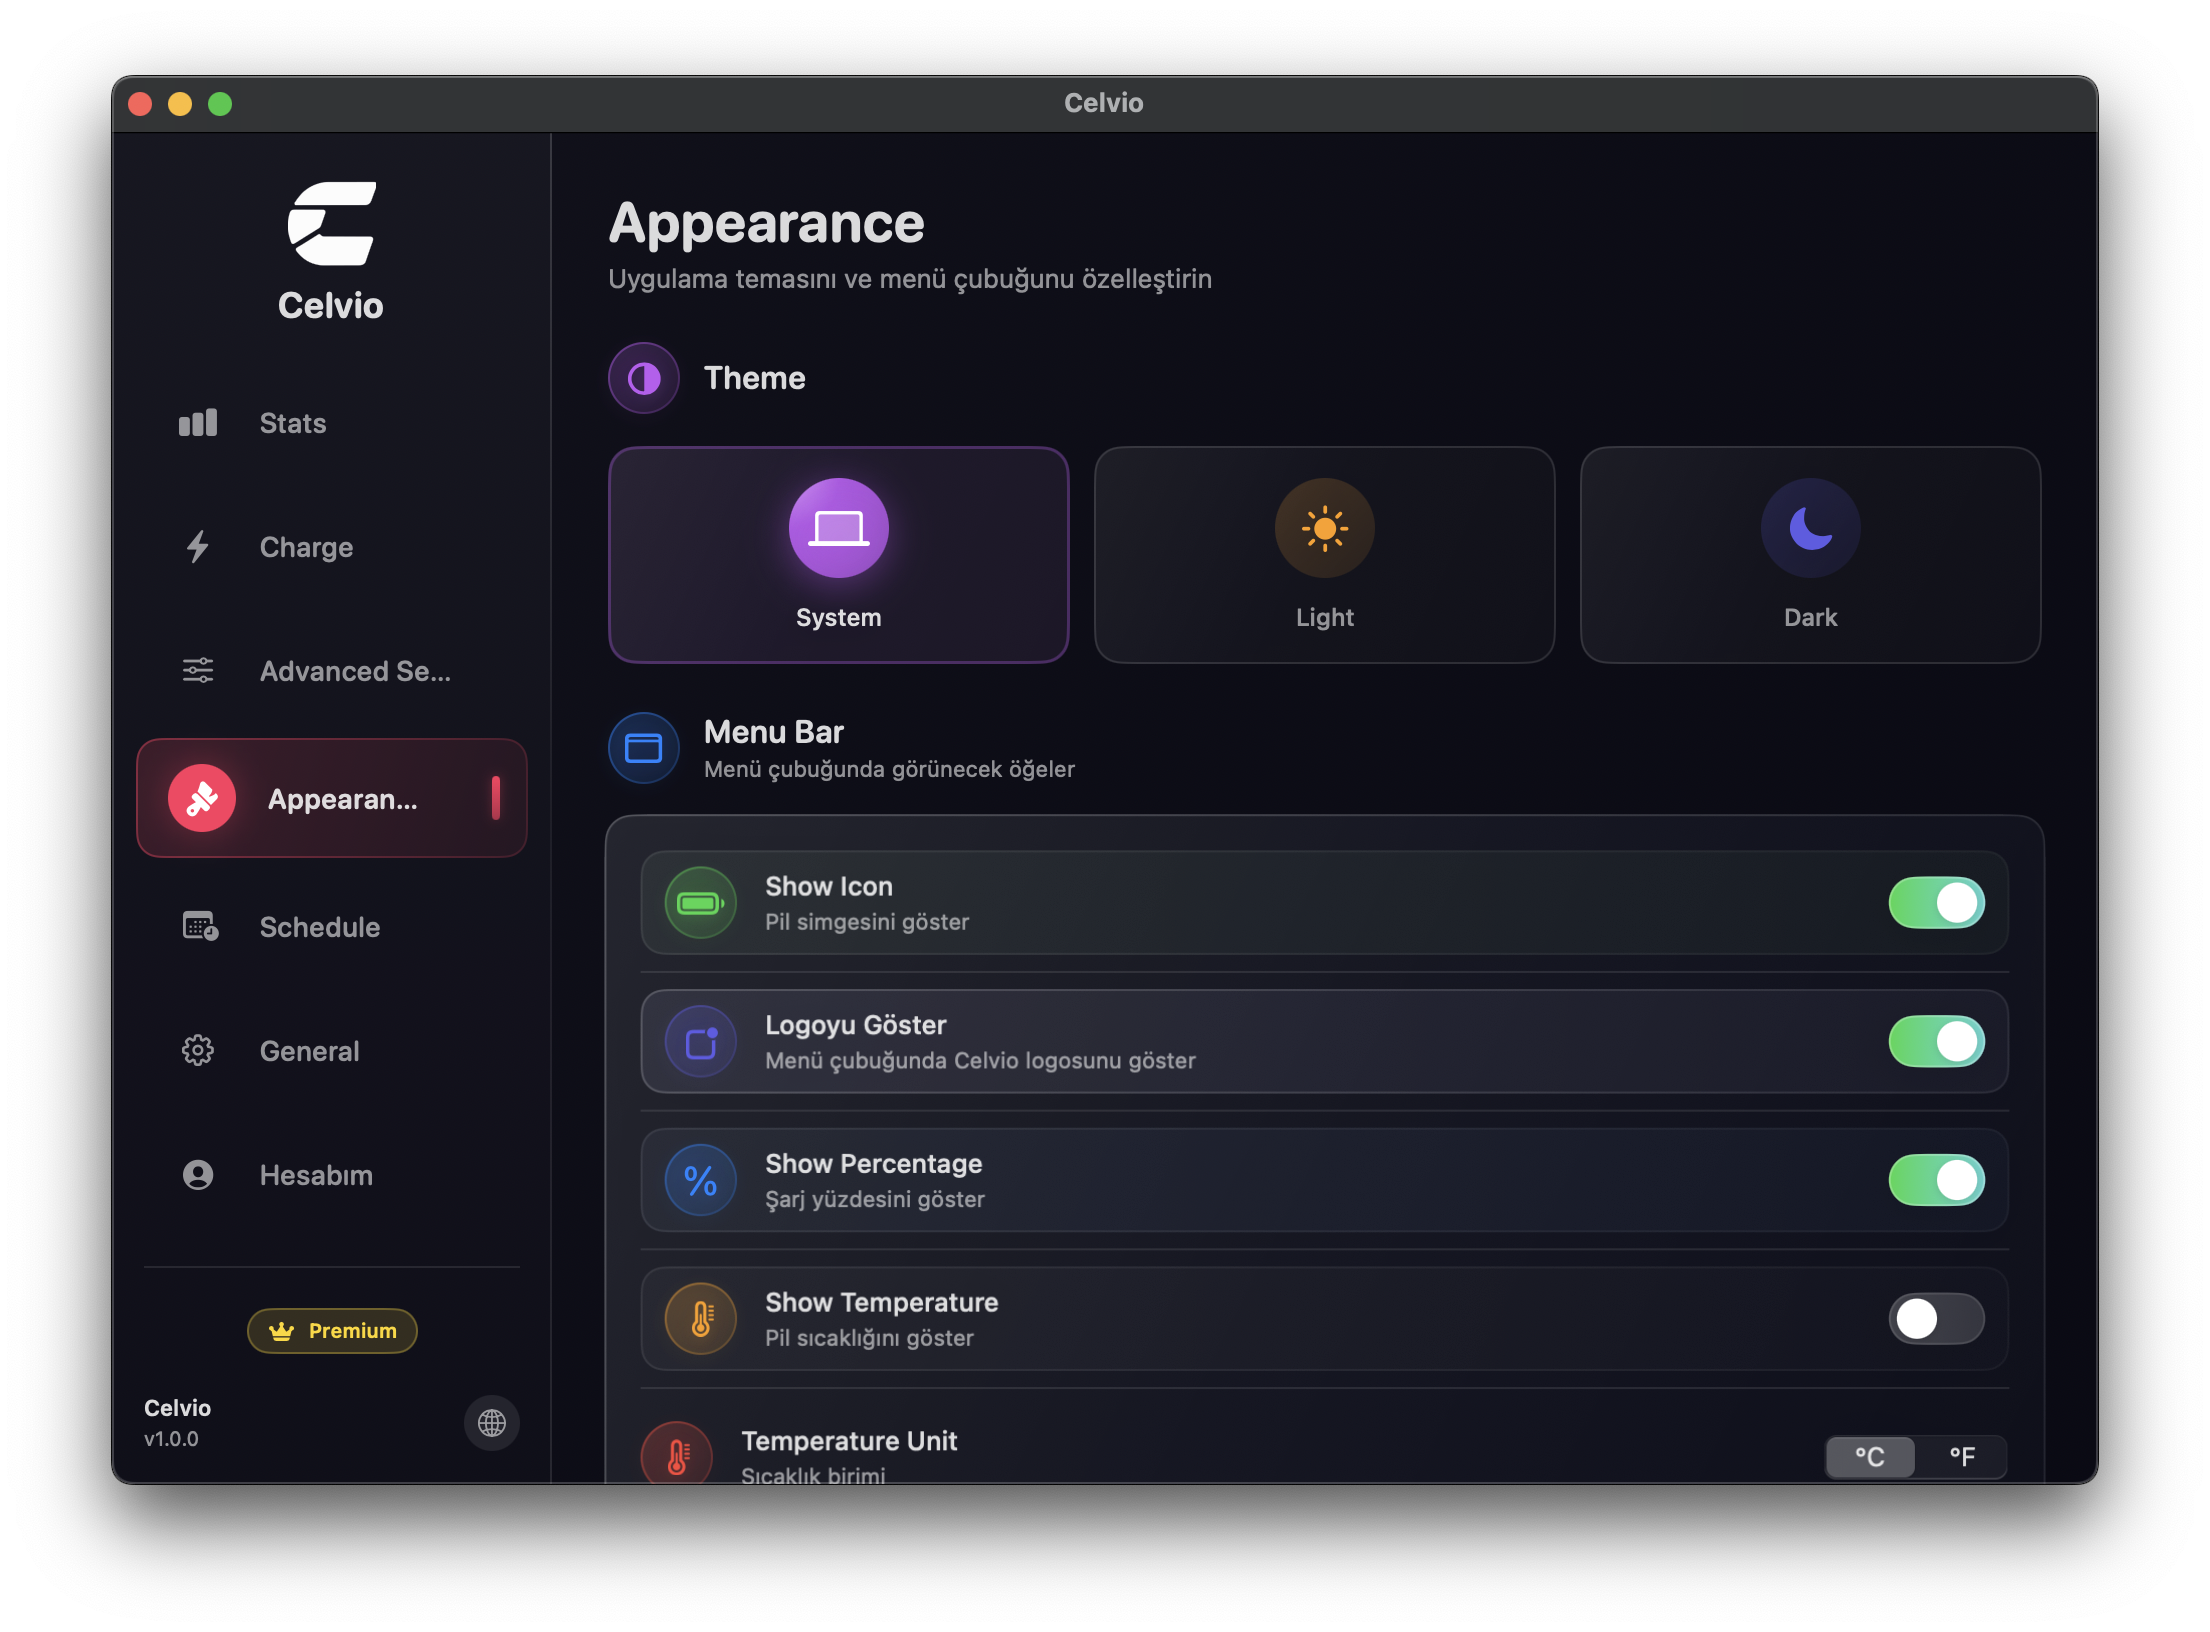The height and width of the screenshot is (1632, 2210).
Task: Click the language globe icon near version number
Action: pos(491,1423)
